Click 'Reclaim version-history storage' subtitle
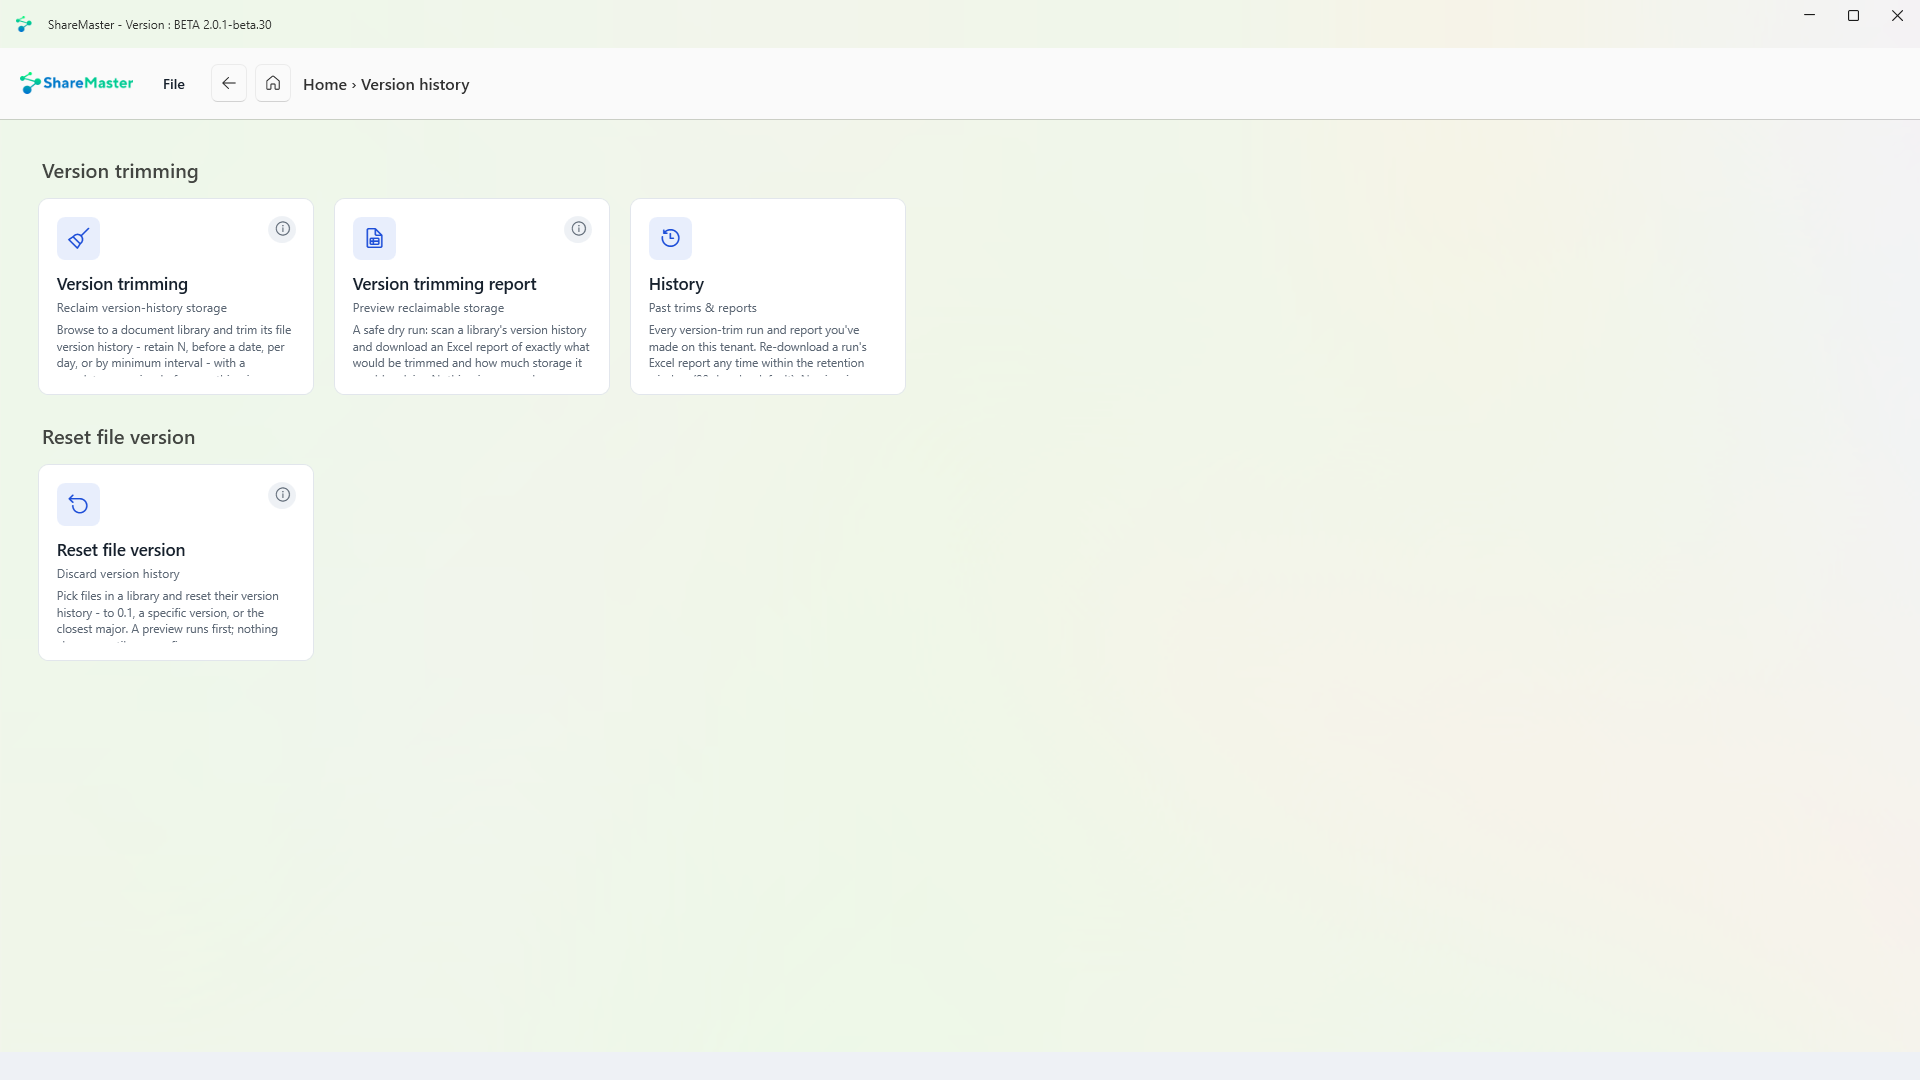This screenshot has height=1080, width=1920. point(142,308)
